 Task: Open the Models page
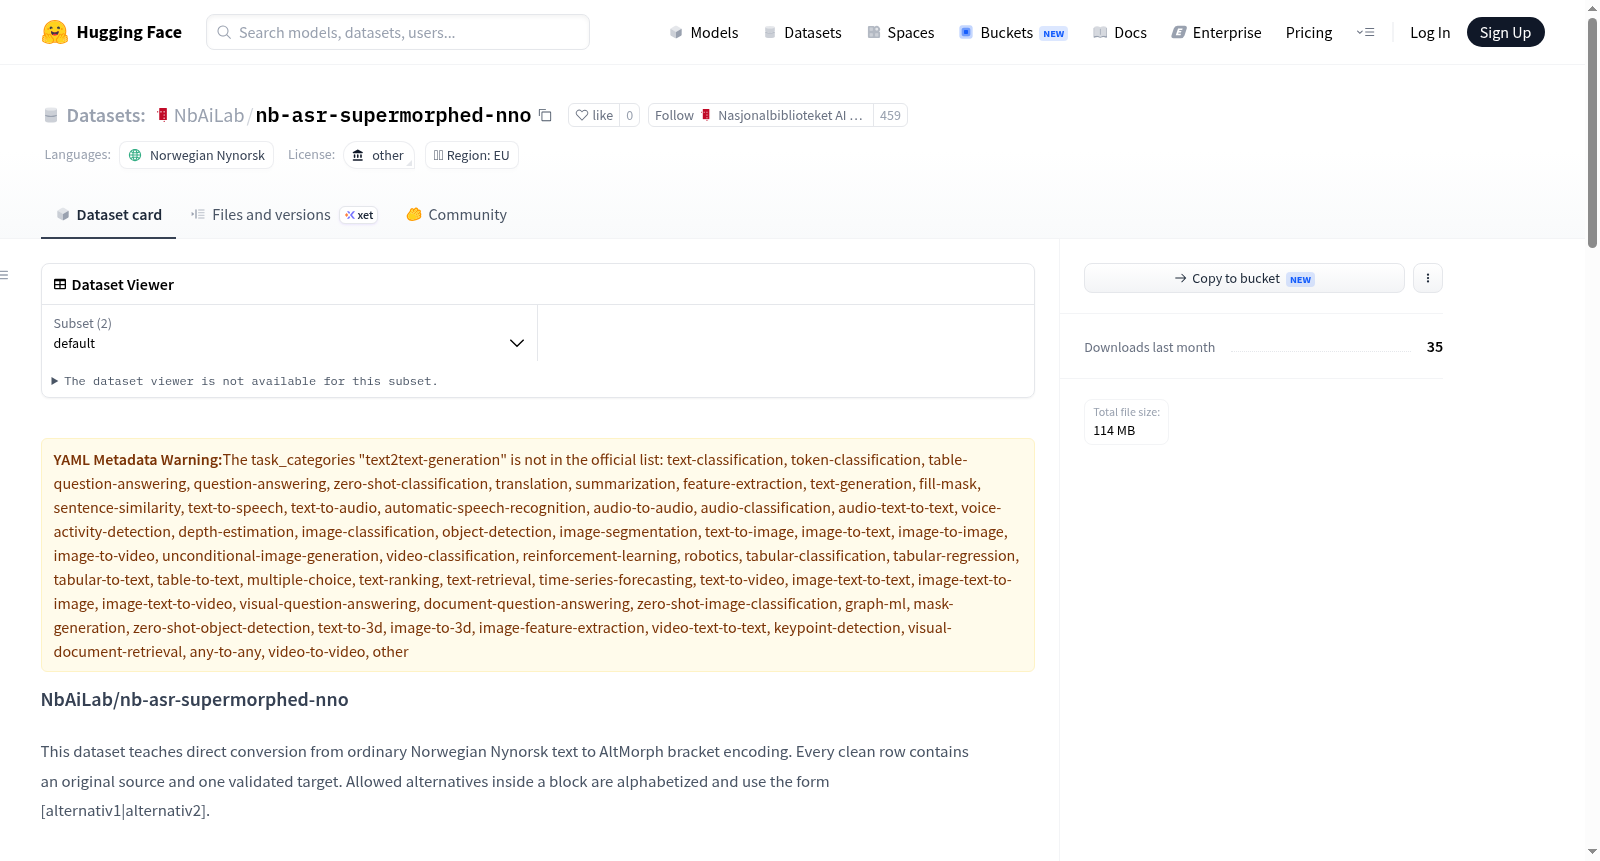704,32
